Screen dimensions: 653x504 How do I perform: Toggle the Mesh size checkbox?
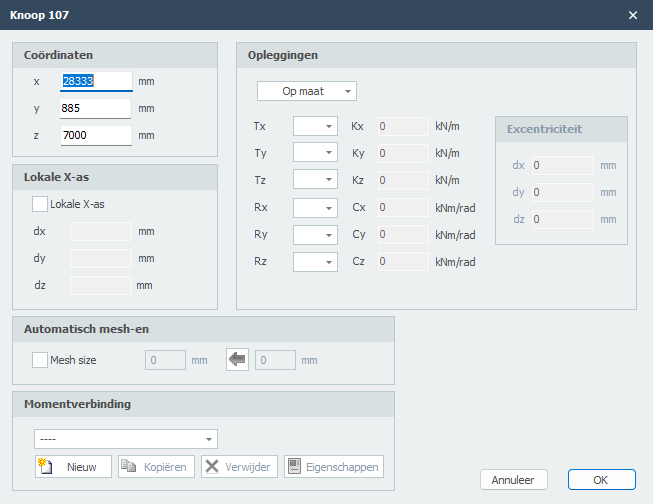click(x=40, y=360)
